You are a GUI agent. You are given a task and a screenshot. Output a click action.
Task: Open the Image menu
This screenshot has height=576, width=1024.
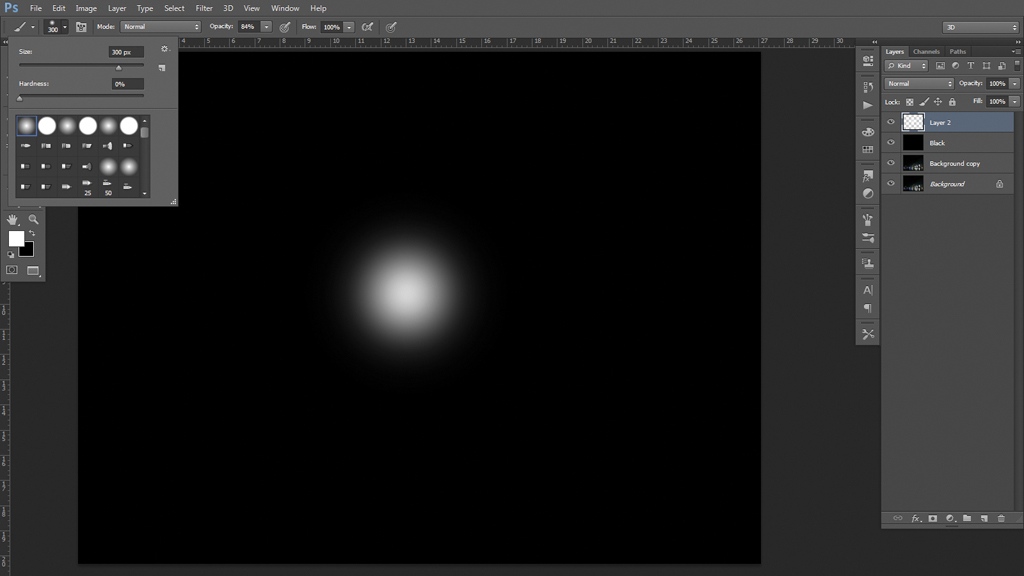tap(86, 8)
